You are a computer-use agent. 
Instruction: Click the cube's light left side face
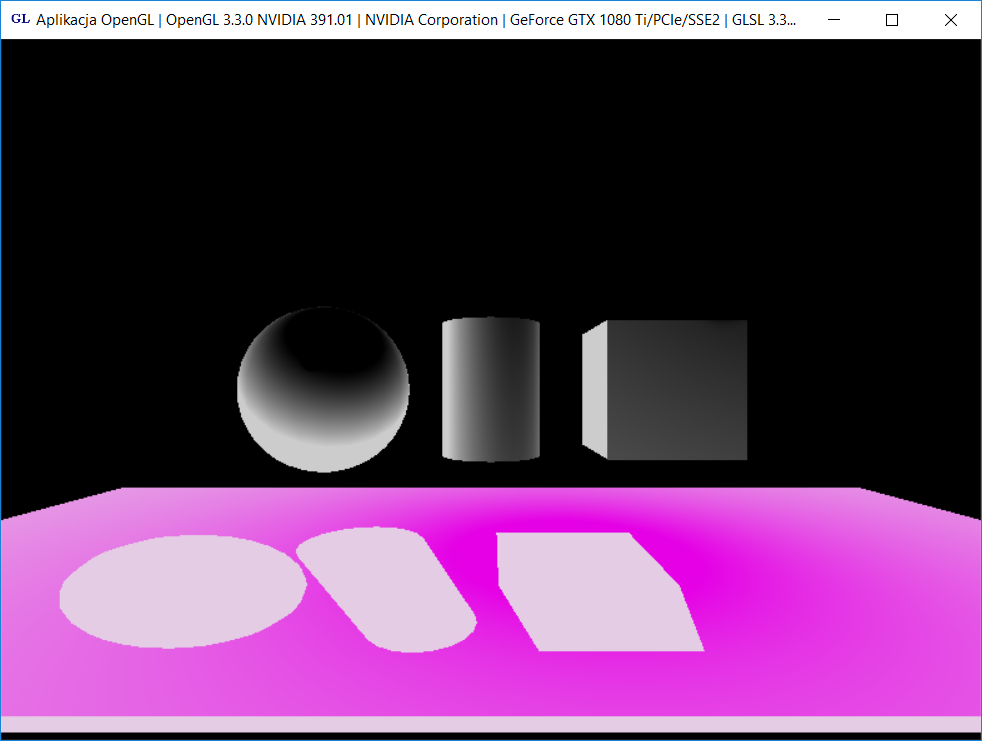point(595,390)
